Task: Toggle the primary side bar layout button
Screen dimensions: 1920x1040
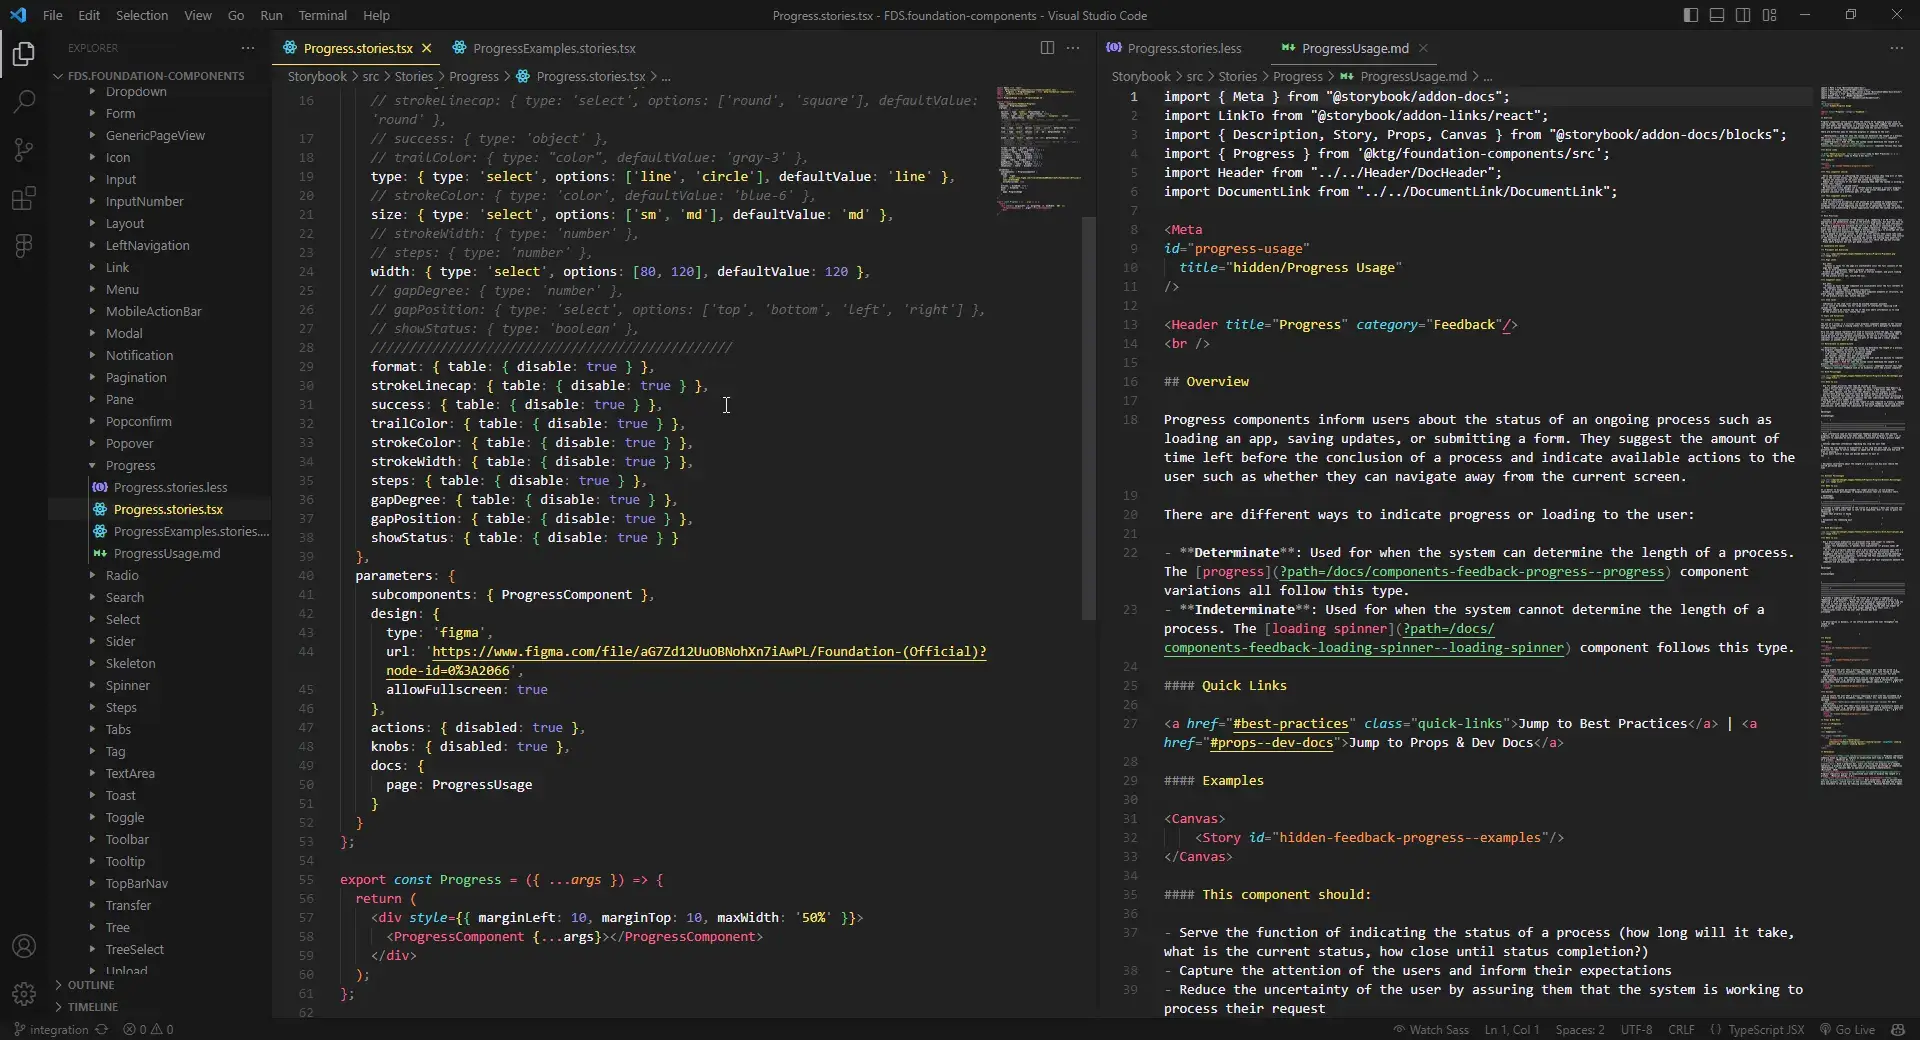Action: pyautogui.click(x=1691, y=15)
